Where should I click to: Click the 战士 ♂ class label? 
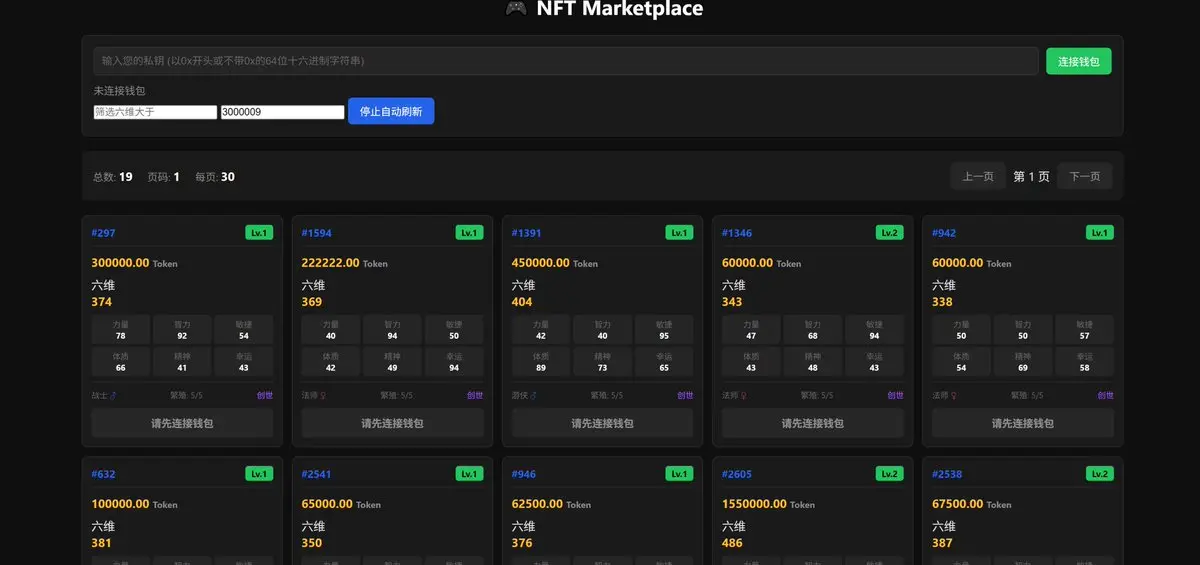(x=104, y=395)
